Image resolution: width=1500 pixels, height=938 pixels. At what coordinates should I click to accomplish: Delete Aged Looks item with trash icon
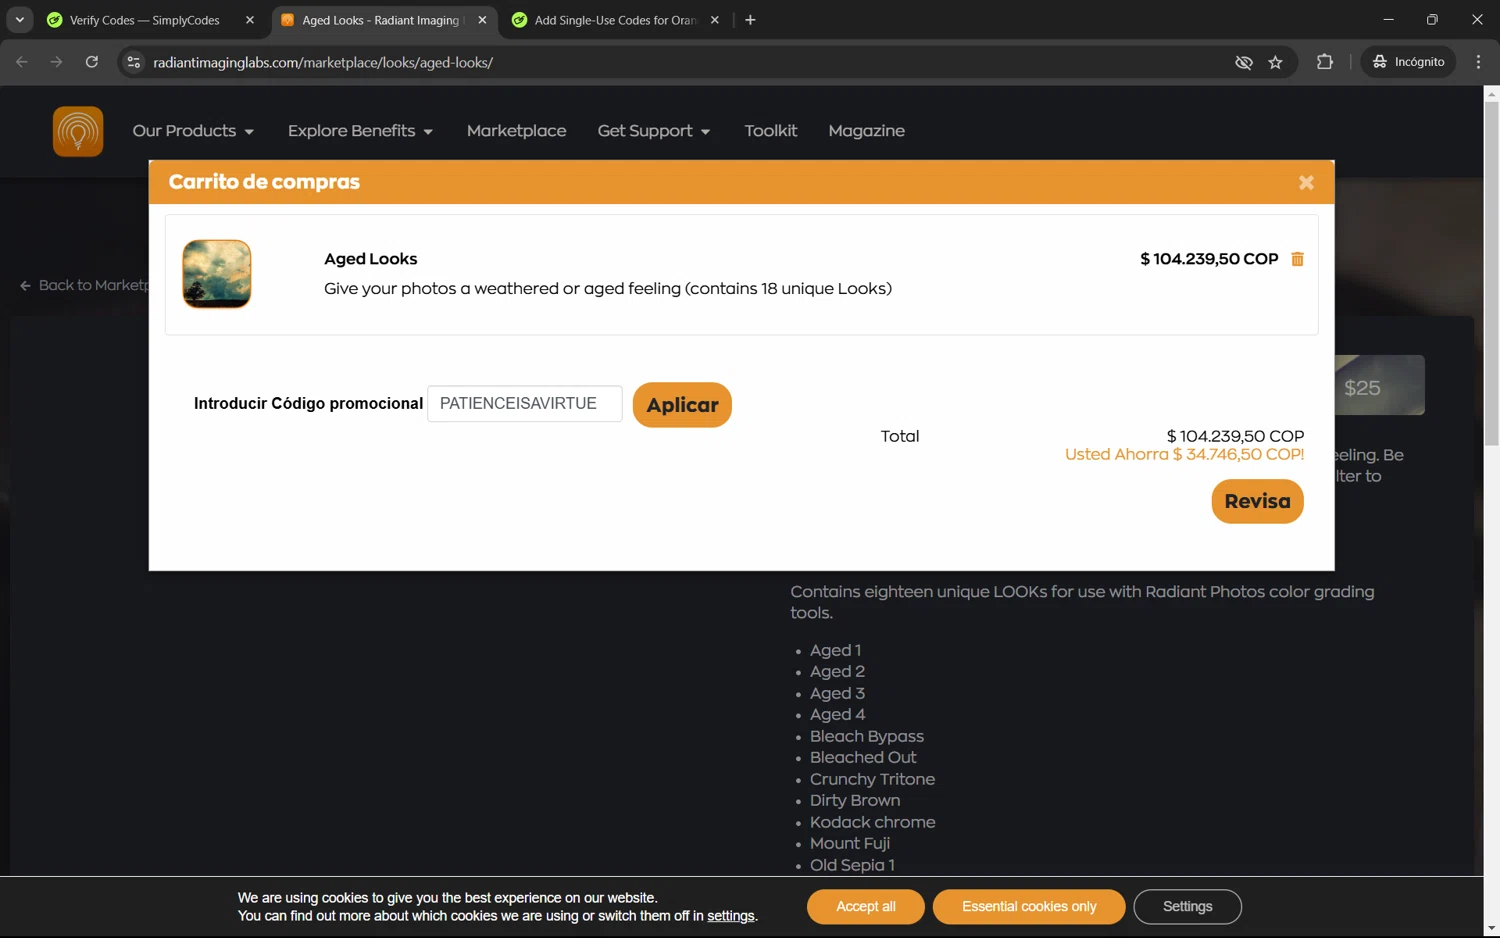1297,259
